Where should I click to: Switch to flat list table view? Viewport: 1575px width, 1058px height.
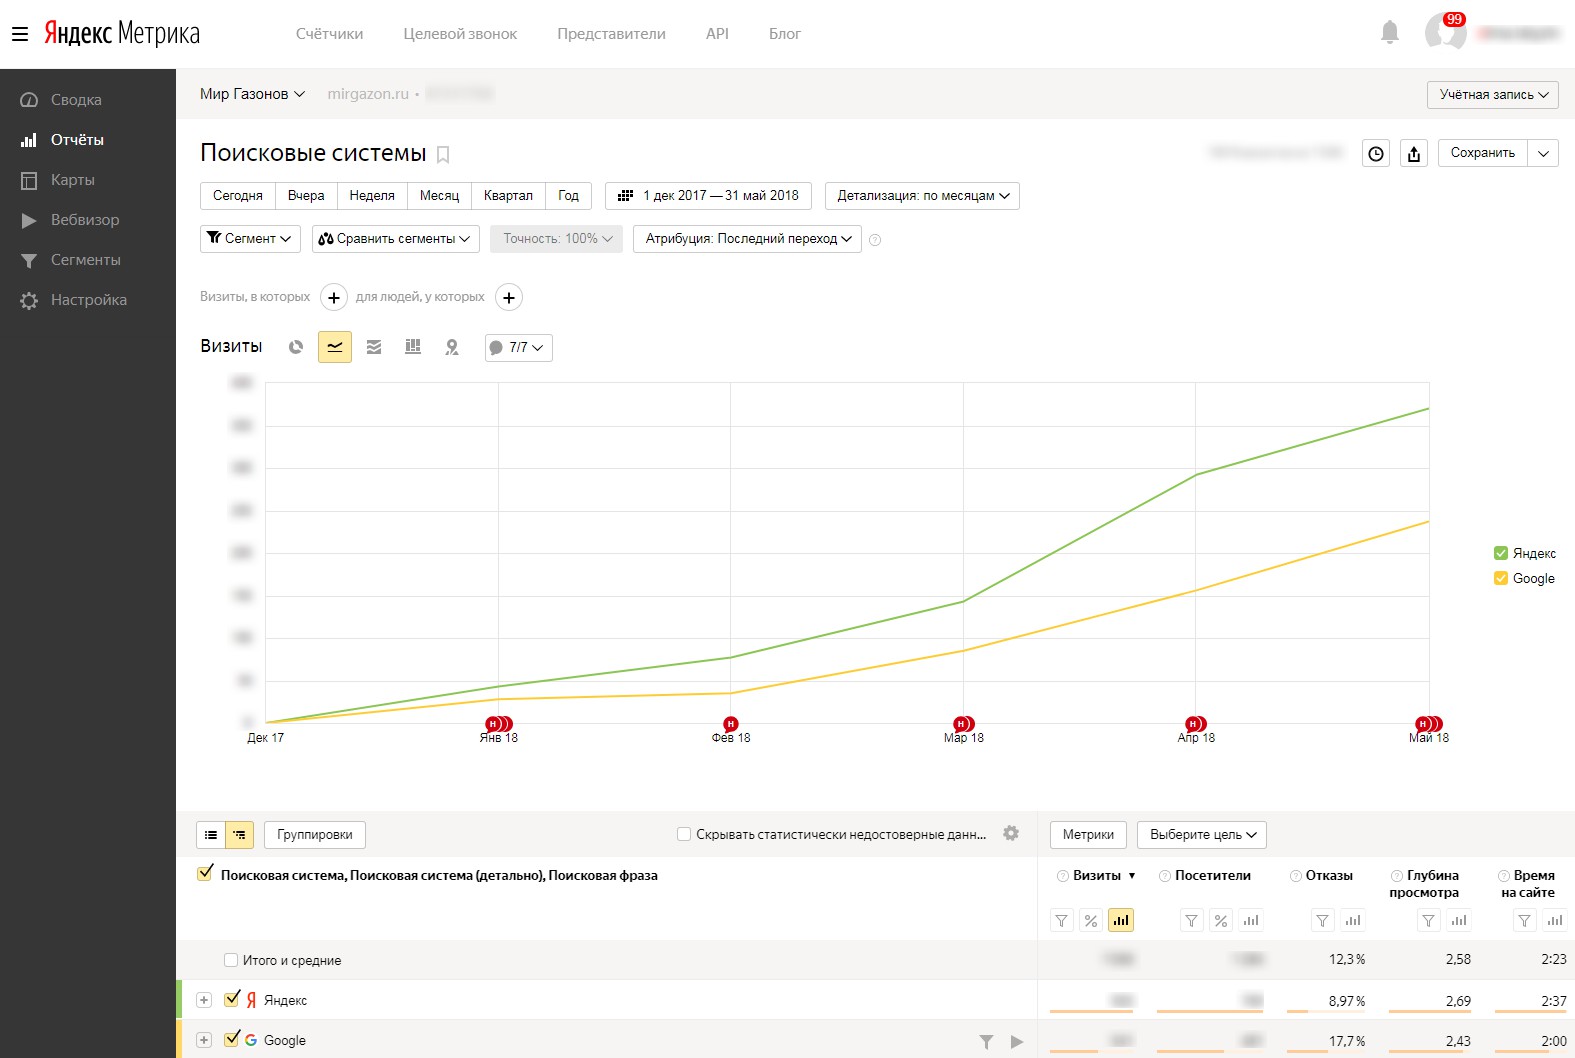211,835
